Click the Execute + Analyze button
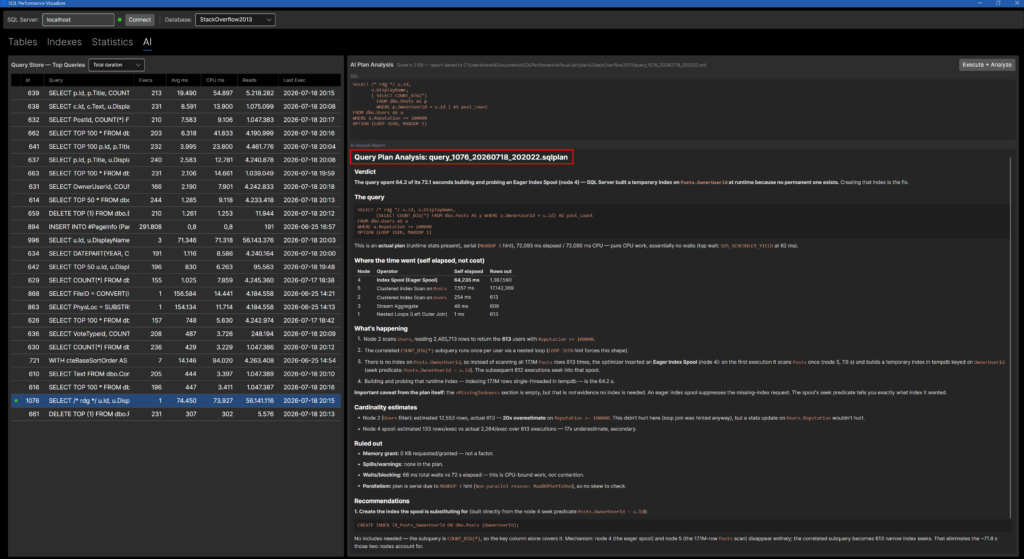The image size is (1024, 559). tap(987, 65)
